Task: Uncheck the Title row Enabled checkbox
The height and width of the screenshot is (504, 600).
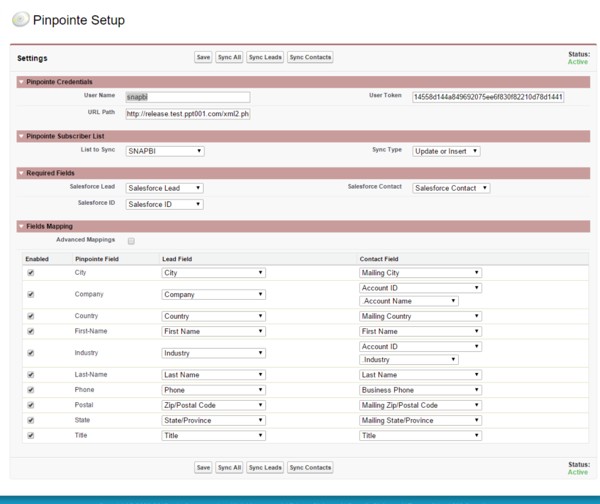Action: (x=31, y=435)
